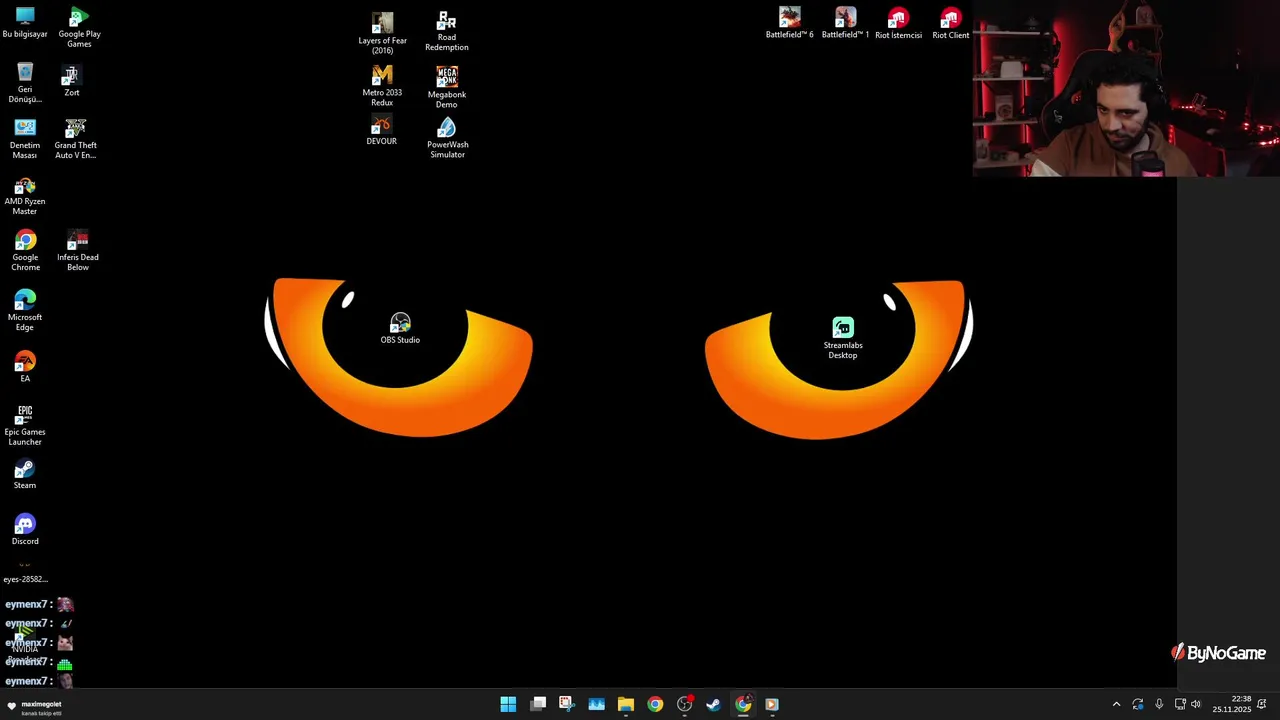Open Epic Games Launcher icon
Screen dimensions: 1280x720
coord(25,426)
